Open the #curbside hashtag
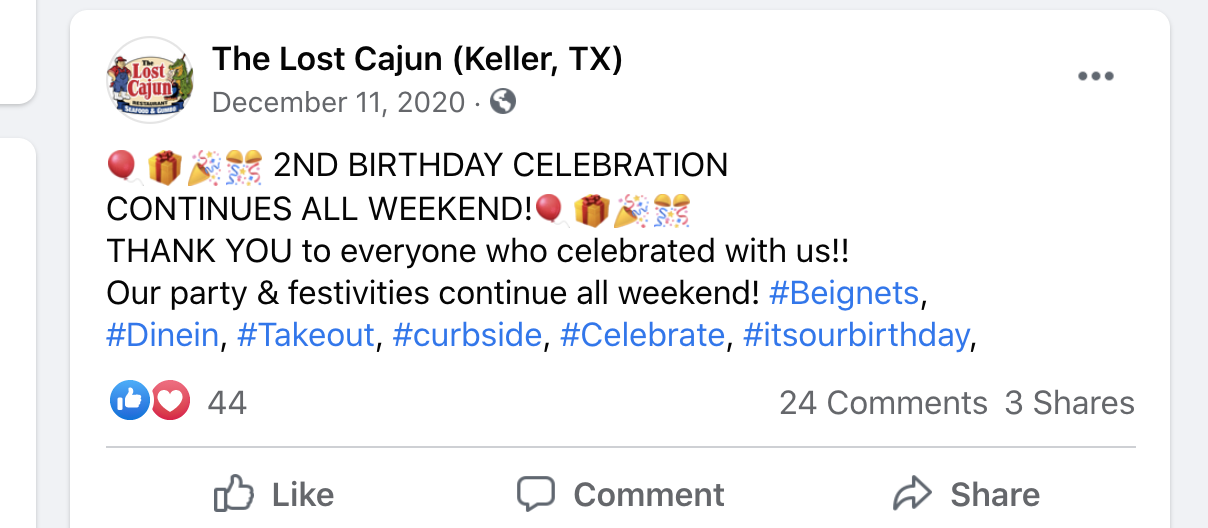Viewport: 1208px width, 528px height. coord(468,334)
